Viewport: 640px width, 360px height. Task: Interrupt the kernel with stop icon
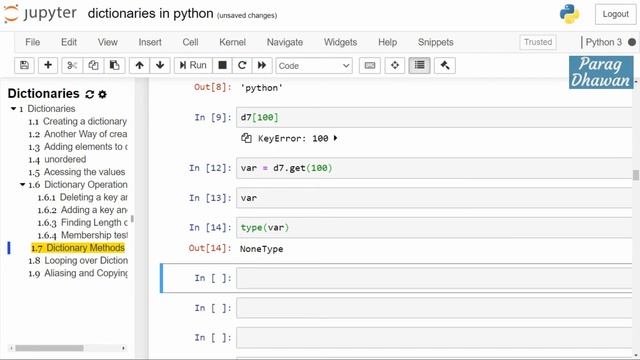pyautogui.click(x=222, y=65)
